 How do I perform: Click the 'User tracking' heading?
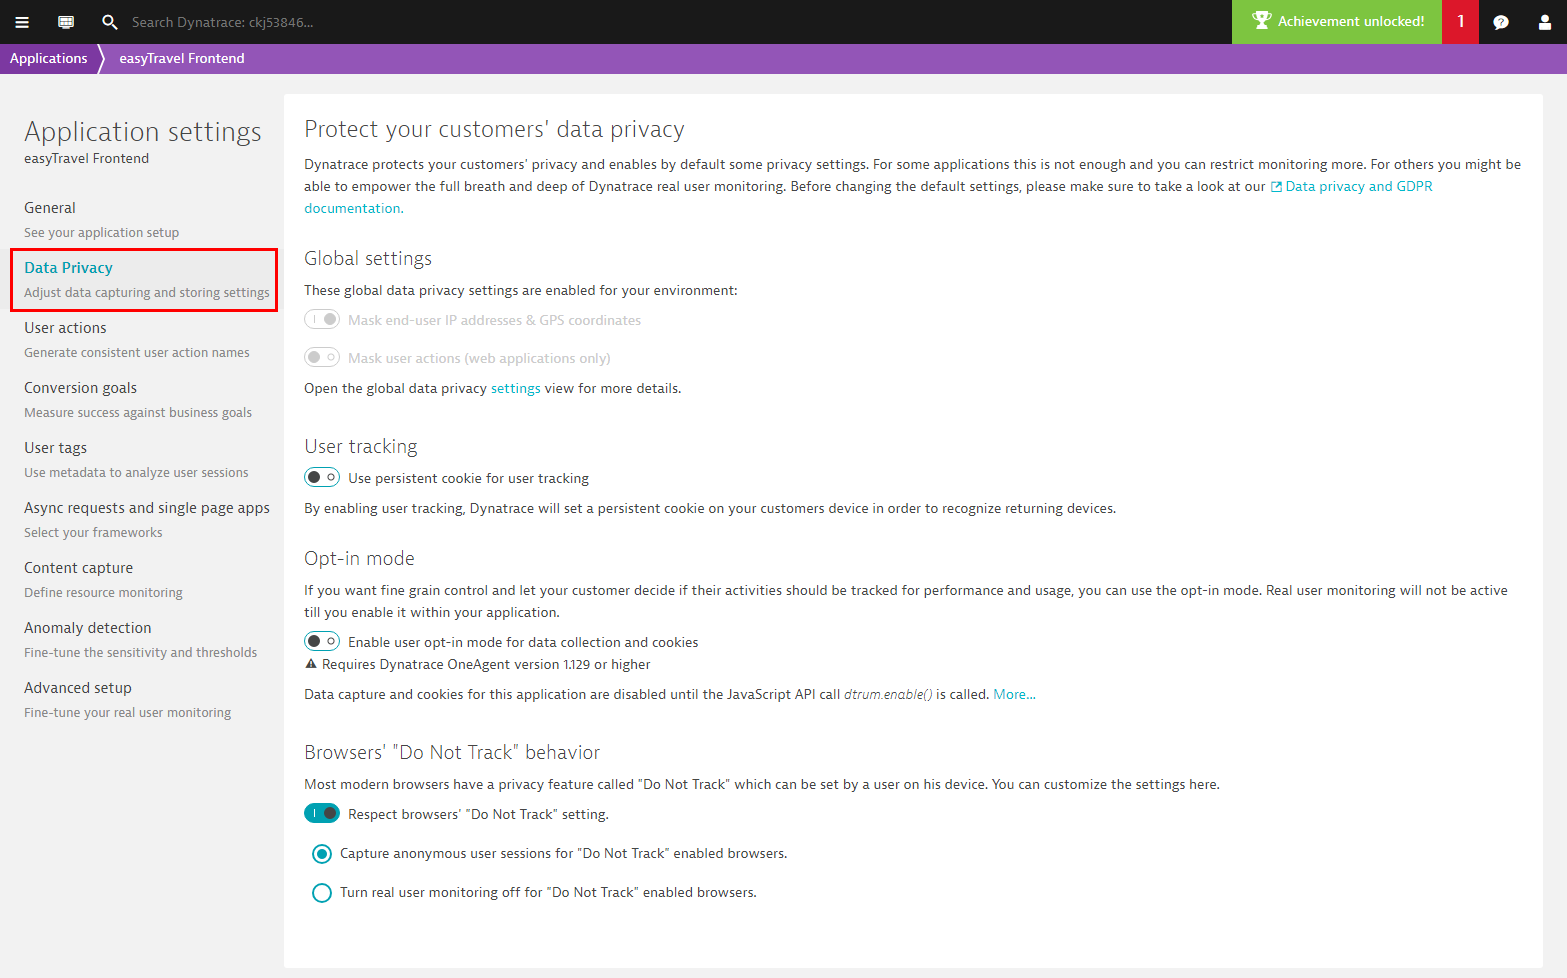point(361,447)
